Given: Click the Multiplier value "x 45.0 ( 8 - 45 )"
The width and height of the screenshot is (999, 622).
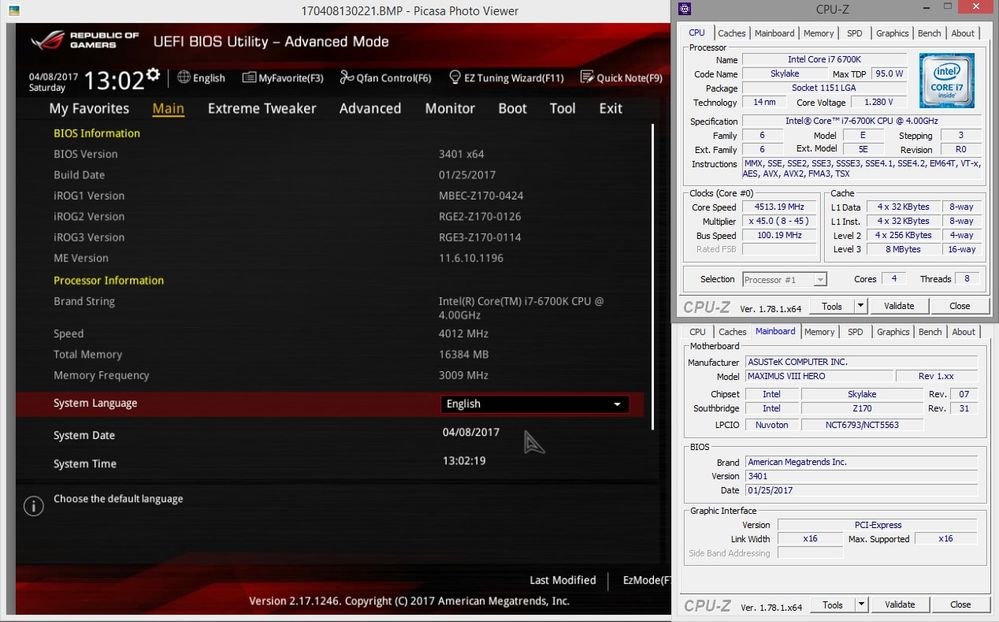Looking at the screenshot, I should (779, 221).
